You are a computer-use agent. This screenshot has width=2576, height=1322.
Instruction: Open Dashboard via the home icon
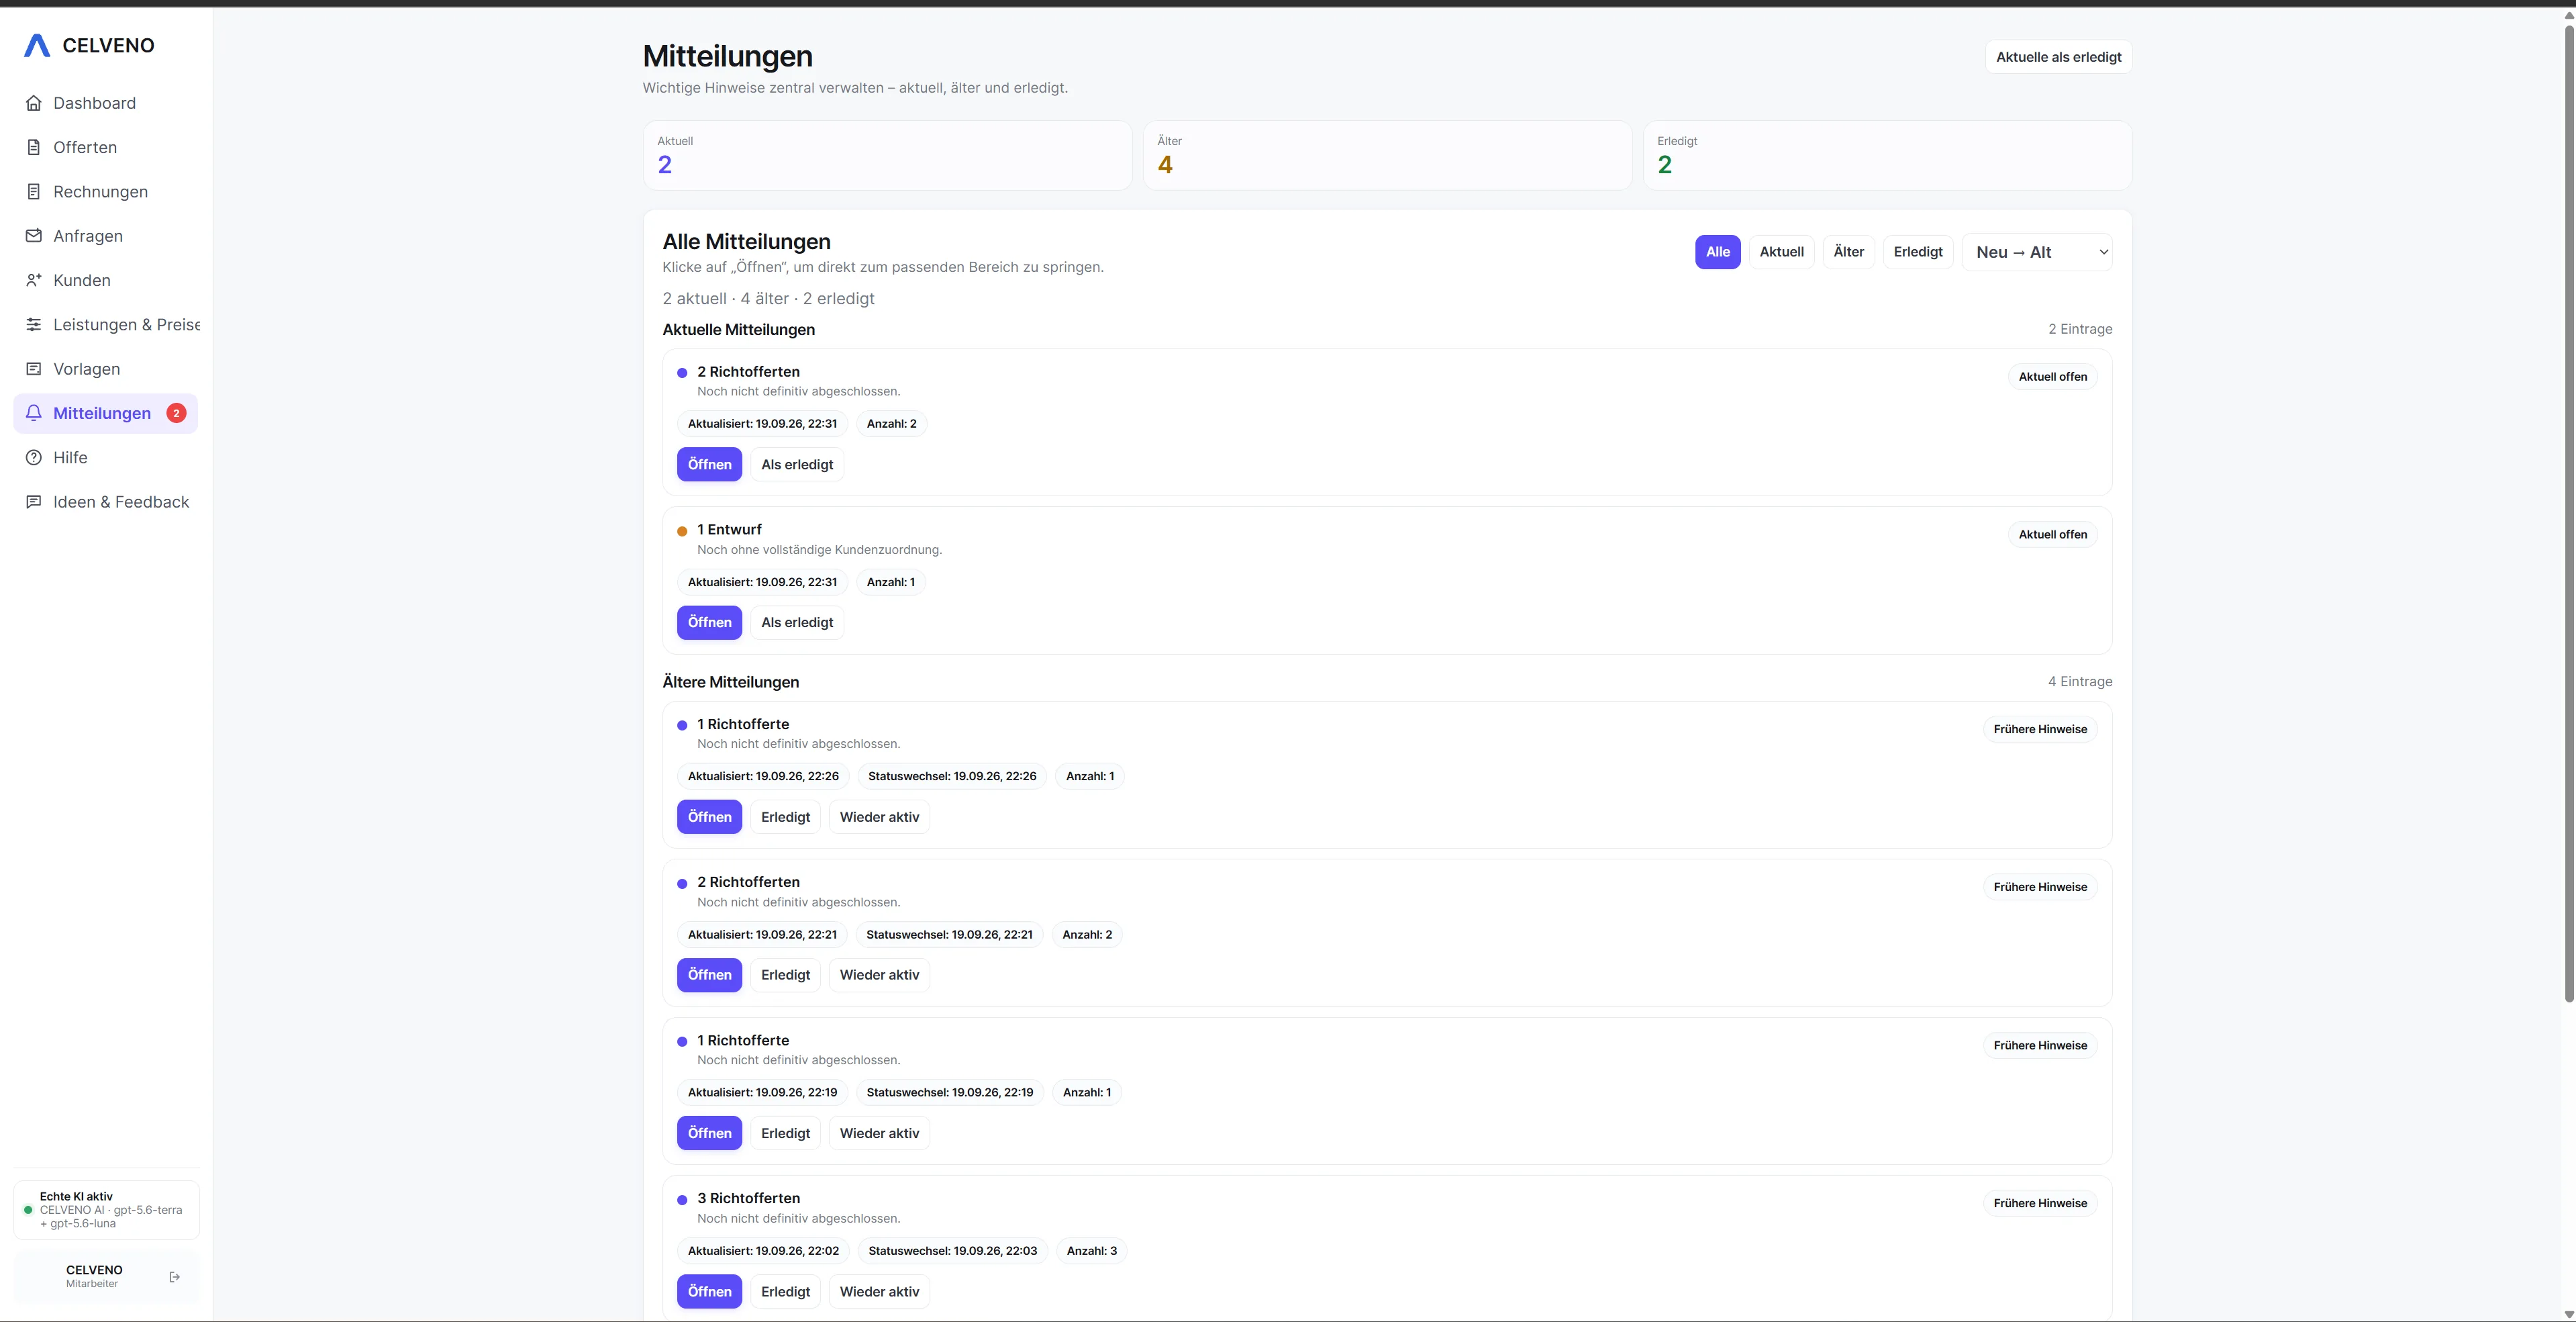coord(34,103)
